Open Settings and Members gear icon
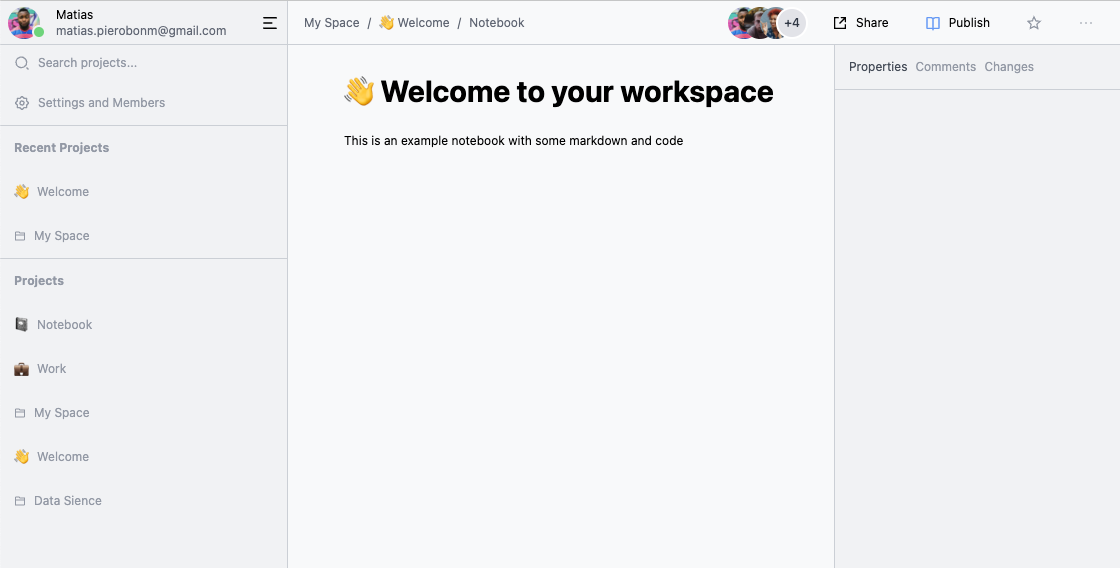The width and height of the screenshot is (1120, 568). tap(22, 103)
